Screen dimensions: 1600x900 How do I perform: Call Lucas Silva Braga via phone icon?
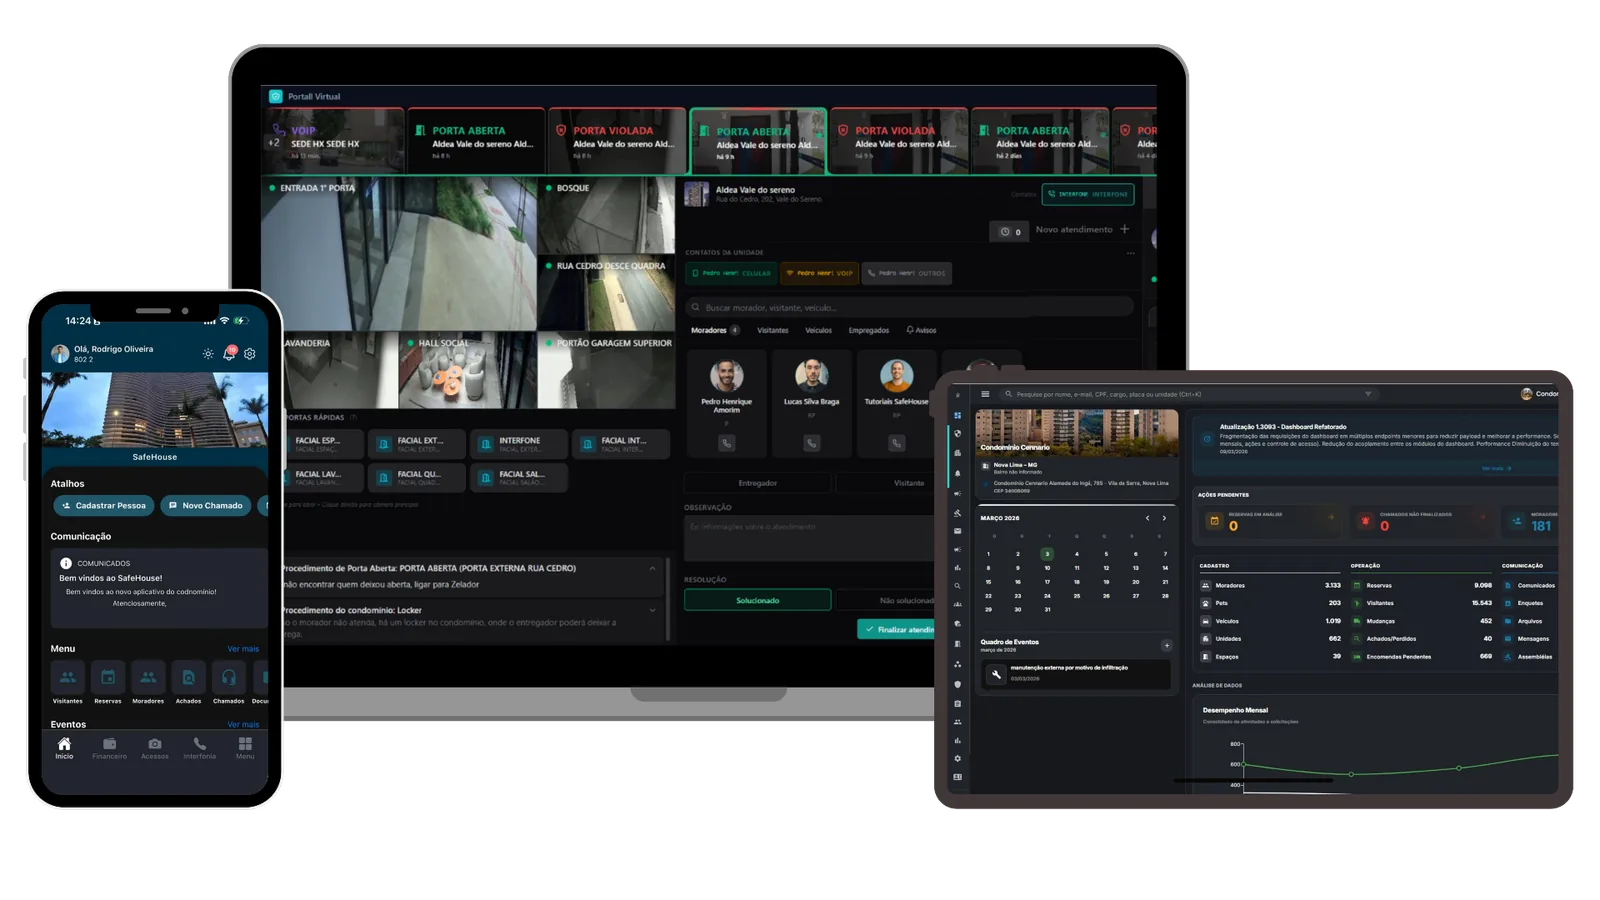tap(812, 443)
